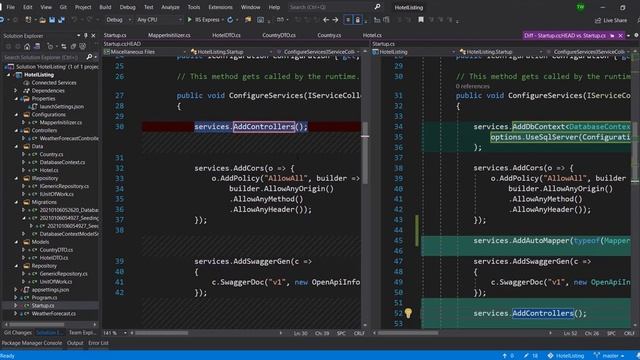
Task: Click the Save All toolbar icon
Action: click(61, 20)
